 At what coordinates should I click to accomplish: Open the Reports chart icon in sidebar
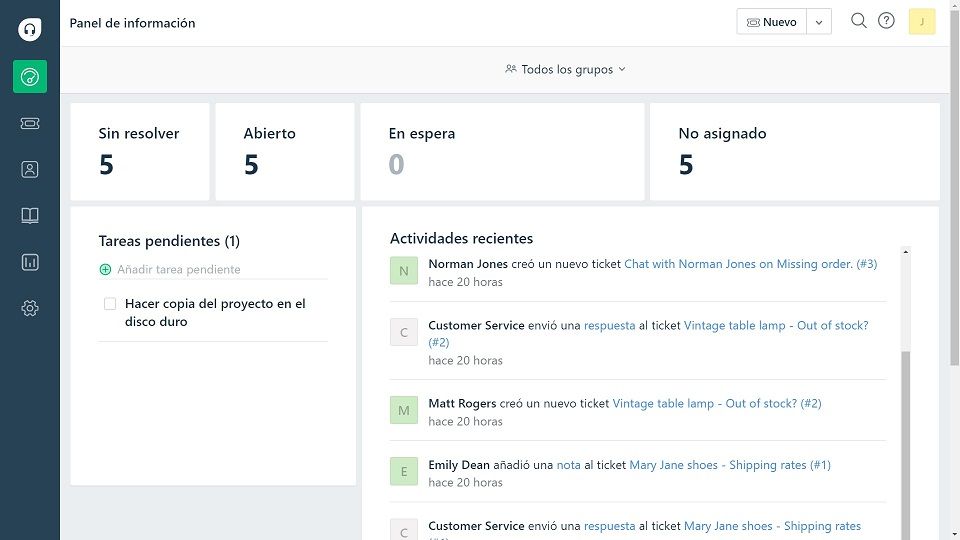point(29,262)
